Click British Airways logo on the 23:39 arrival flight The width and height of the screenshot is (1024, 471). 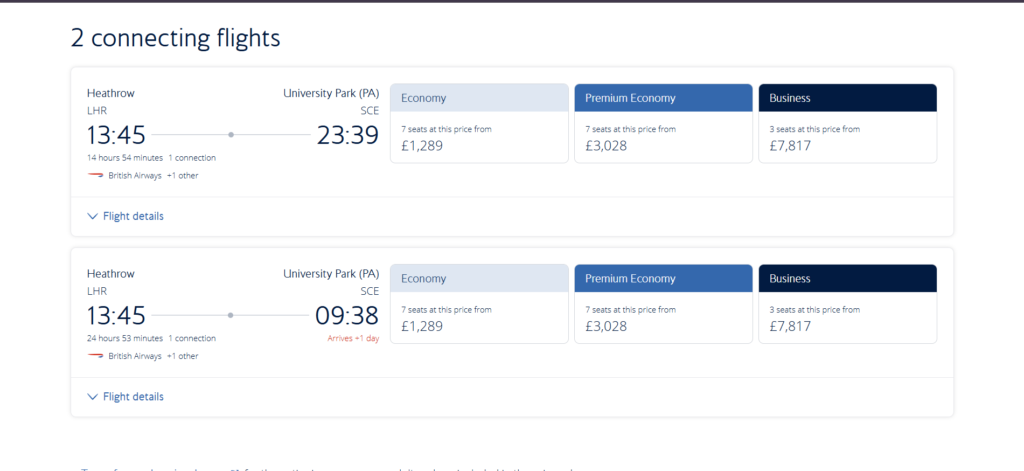[95, 175]
